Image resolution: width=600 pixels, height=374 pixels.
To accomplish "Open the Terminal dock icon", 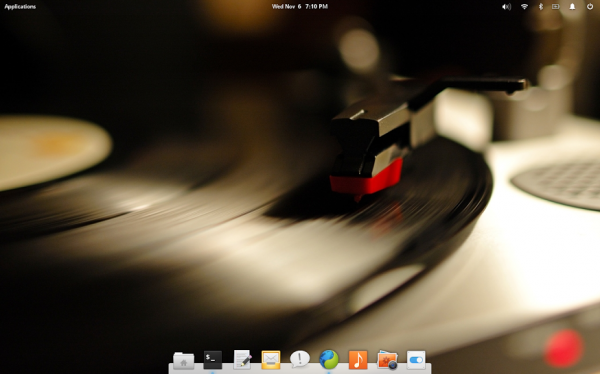I will pyautogui.click(x=213, y=359).
